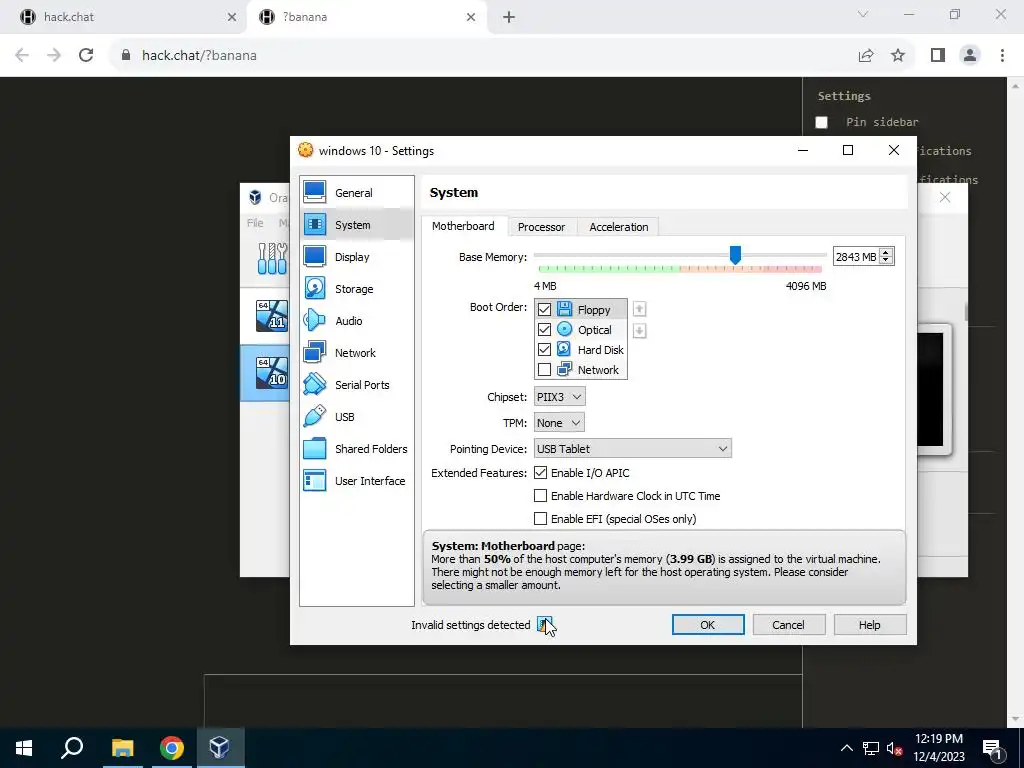This screenshot has width=1024, height=768.
Task: Increase Base Memory with stepper up arrow
Action: (886, 253)
